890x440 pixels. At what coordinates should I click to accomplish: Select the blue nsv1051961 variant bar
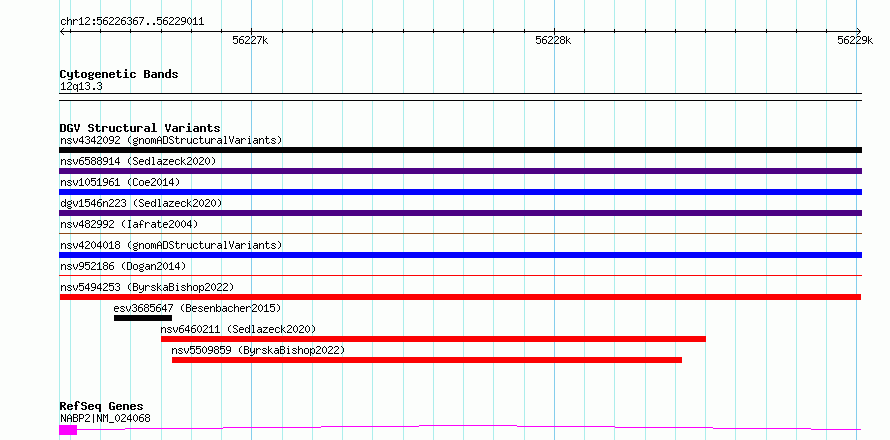tap(460, 192)
